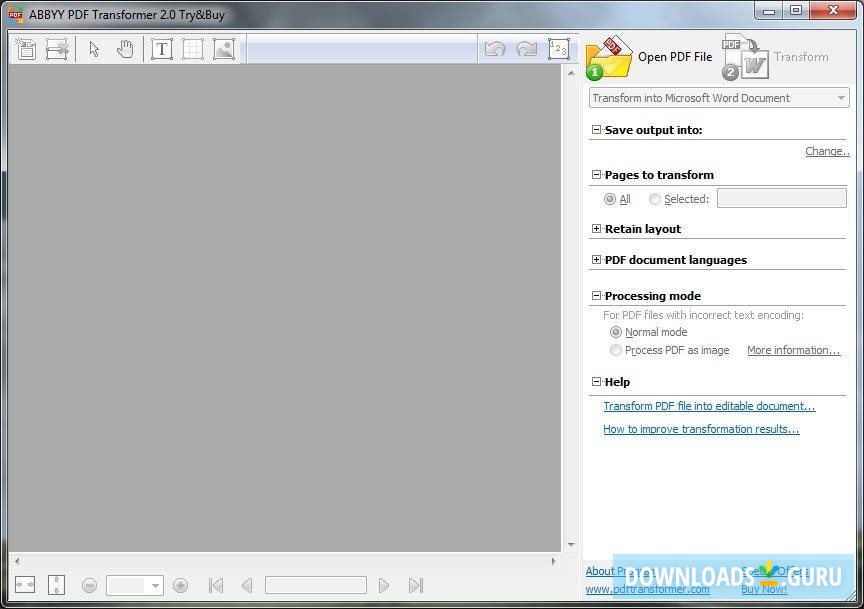Screen dimensions: 864x609
Task: Select the Text area tool
Action: [162, 49]
